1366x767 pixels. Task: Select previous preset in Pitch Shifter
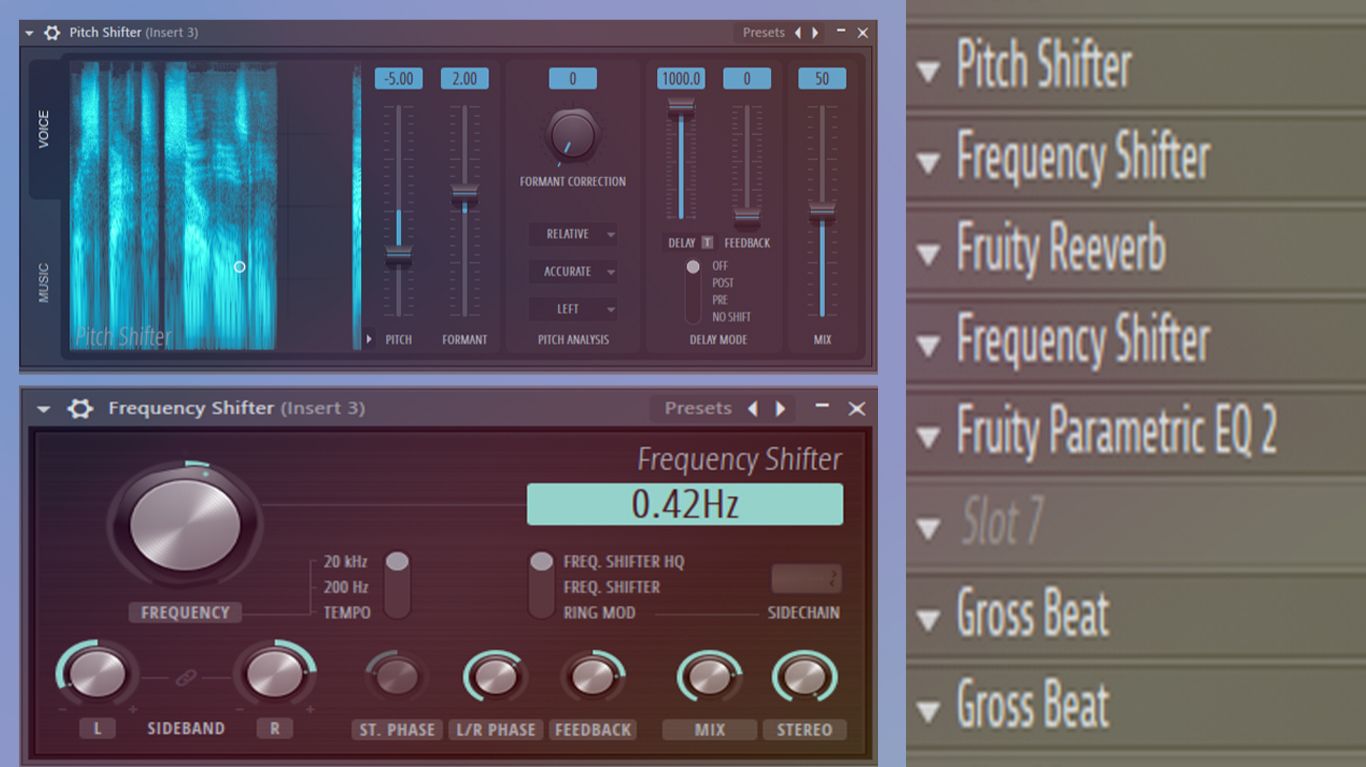[x=798, y=33]
